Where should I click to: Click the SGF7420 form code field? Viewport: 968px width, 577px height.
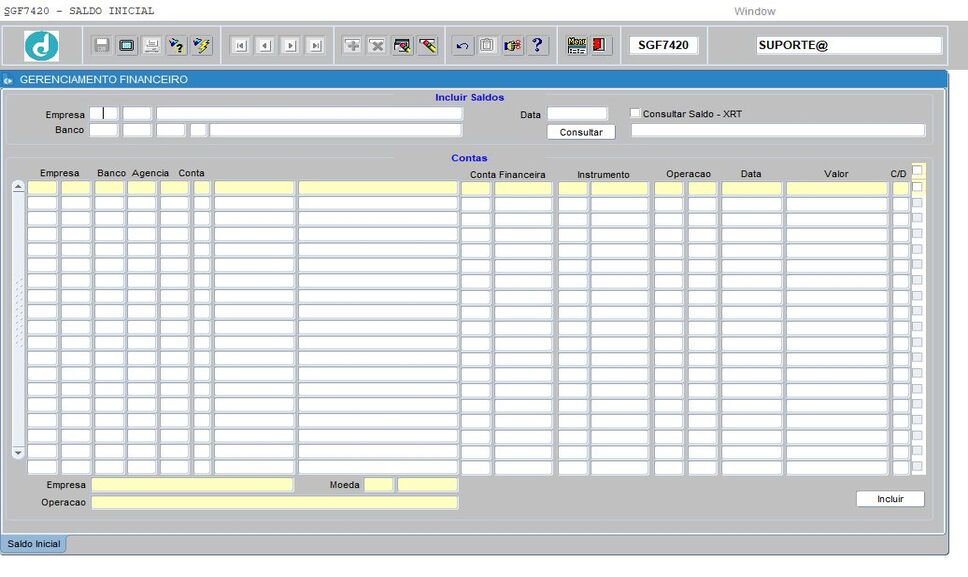(x=664, y=45)
